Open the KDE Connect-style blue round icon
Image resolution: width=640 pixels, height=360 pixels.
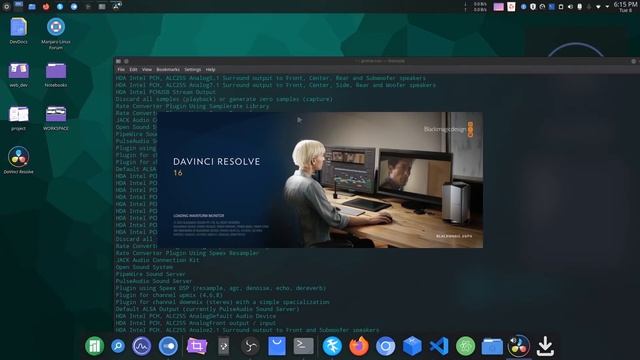coord(332,346)
